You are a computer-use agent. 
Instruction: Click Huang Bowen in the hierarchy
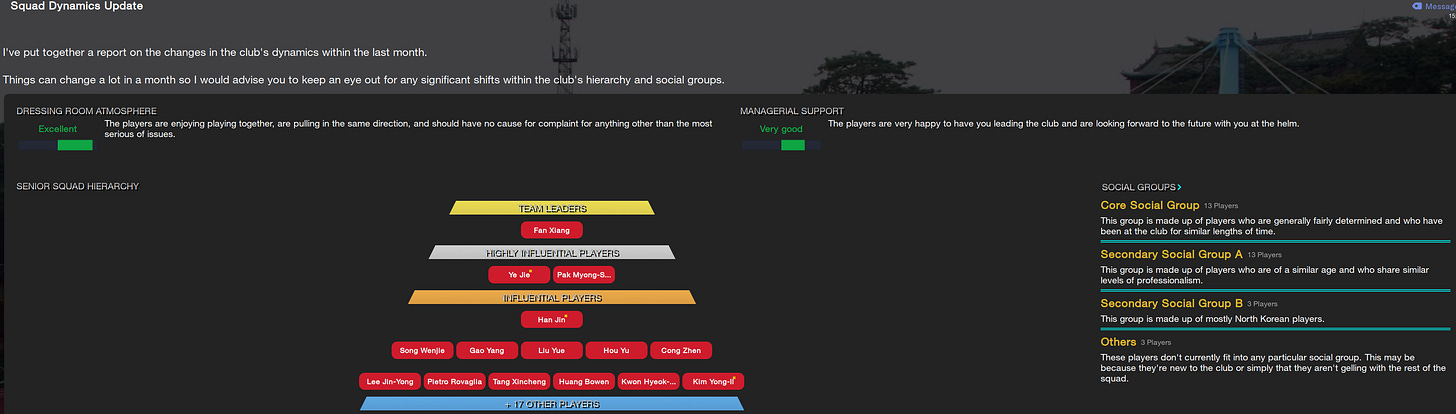coord(584,382)
